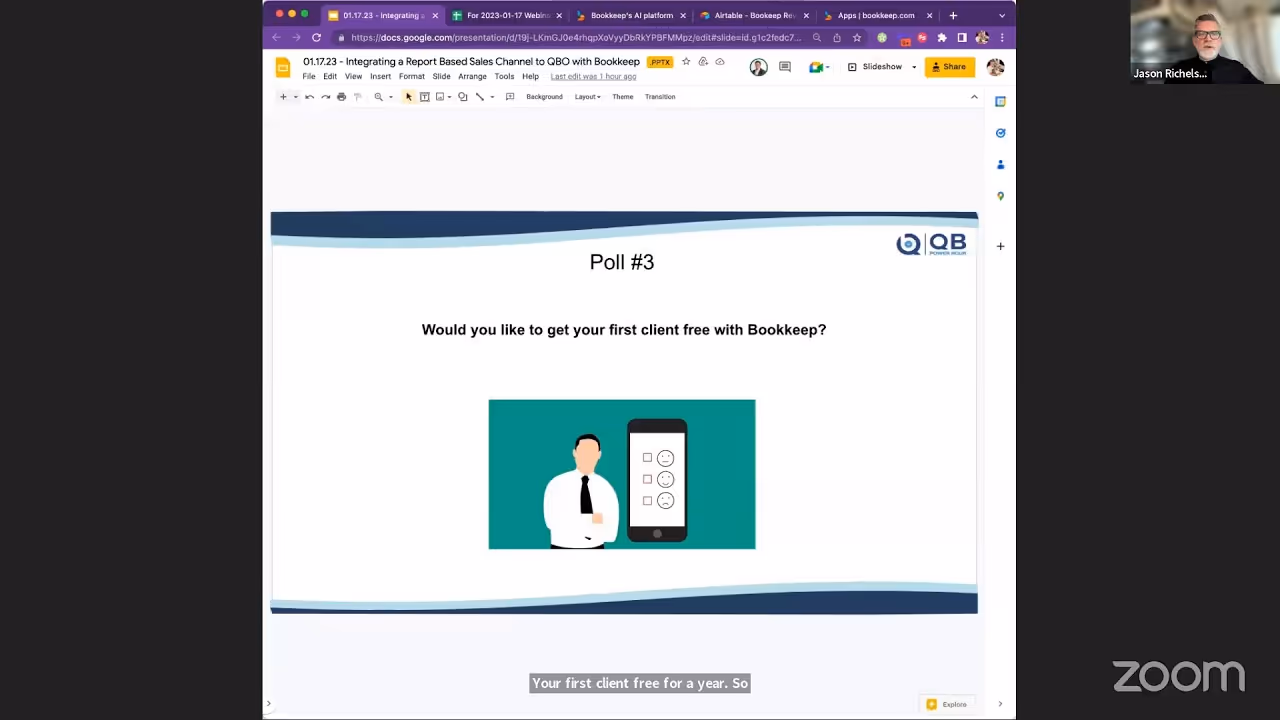
Task: Click the get add-ons plus icon
Action: click(1000, 246)
